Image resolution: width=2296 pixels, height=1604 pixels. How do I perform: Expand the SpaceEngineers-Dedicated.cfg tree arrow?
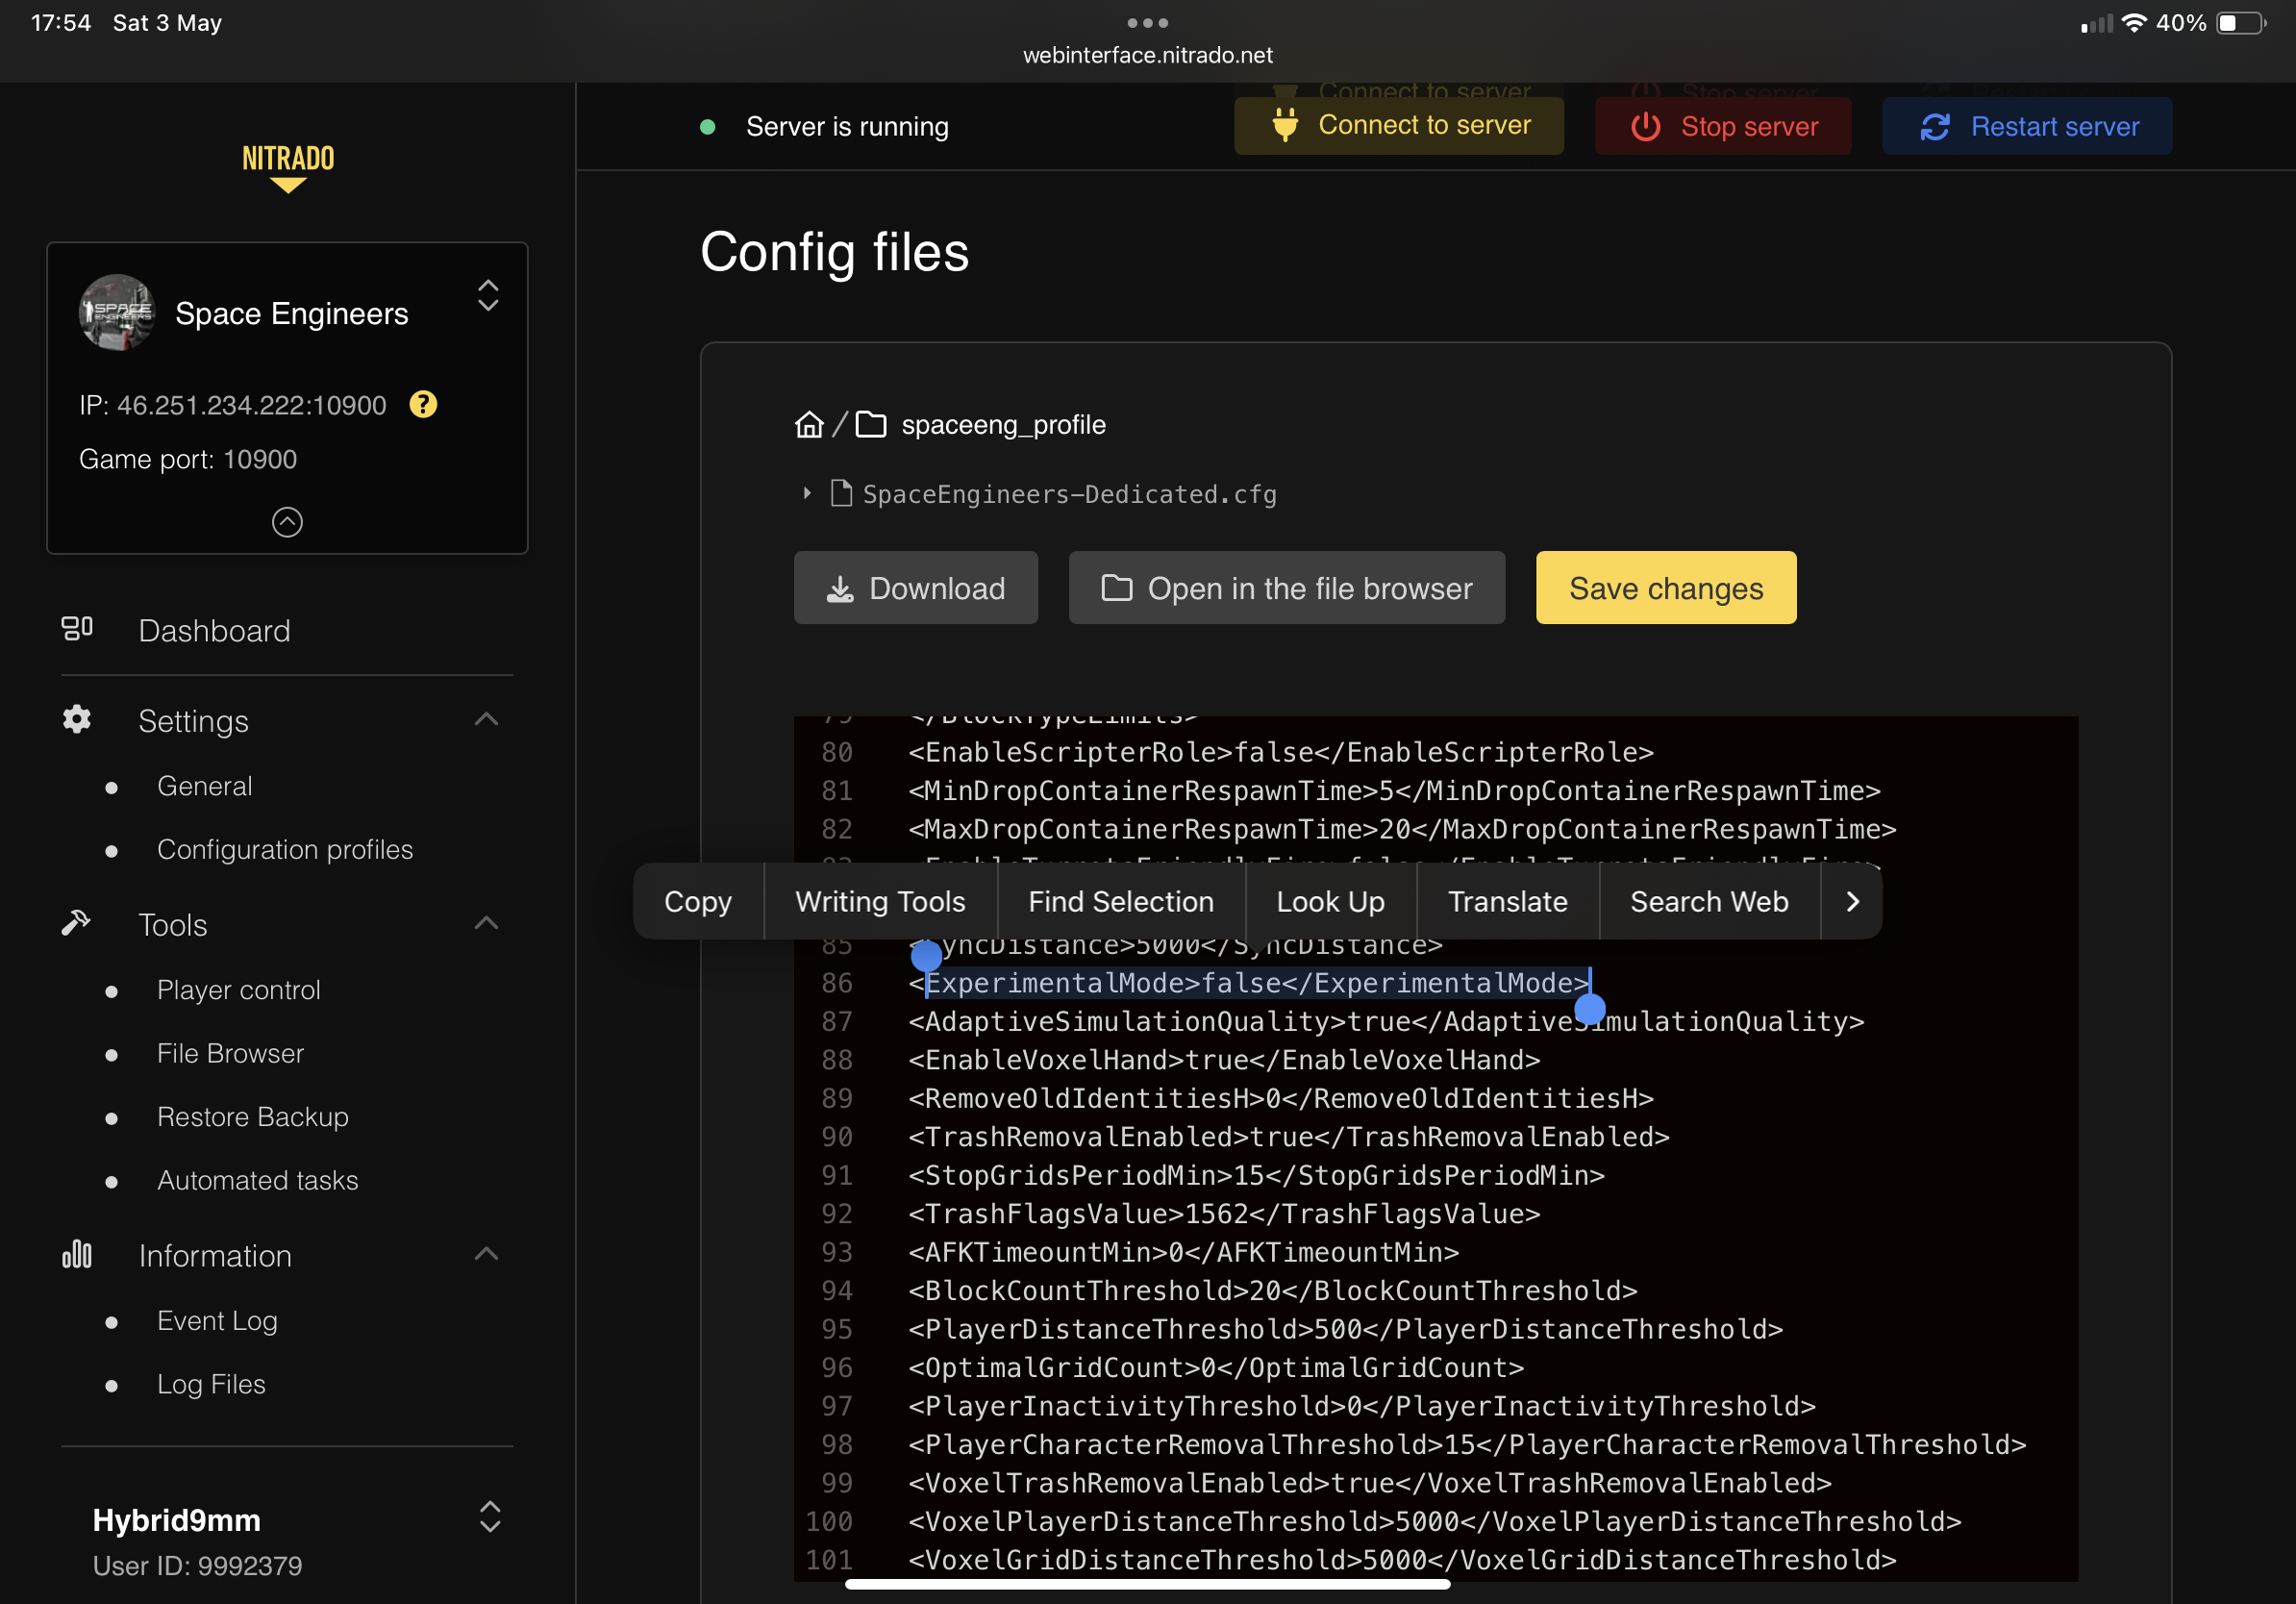(x=807, y=493)
